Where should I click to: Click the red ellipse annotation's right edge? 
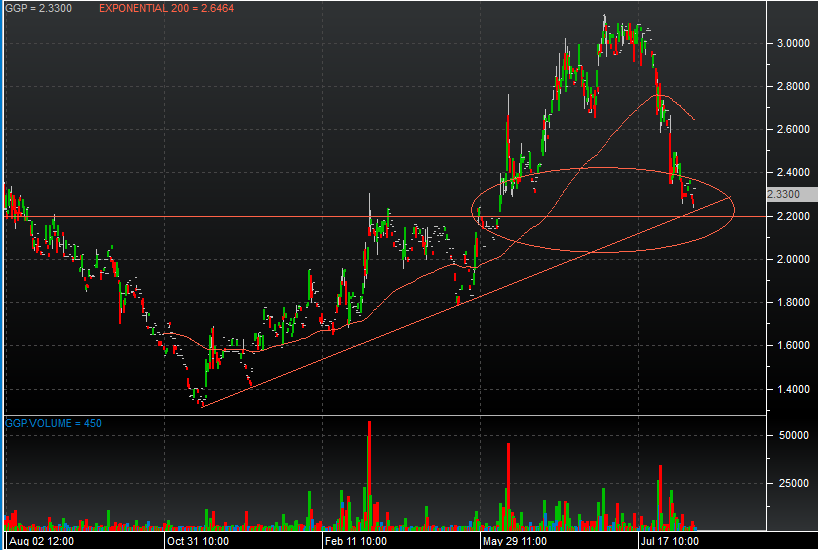pyautogui.click(x=735, y=209)
